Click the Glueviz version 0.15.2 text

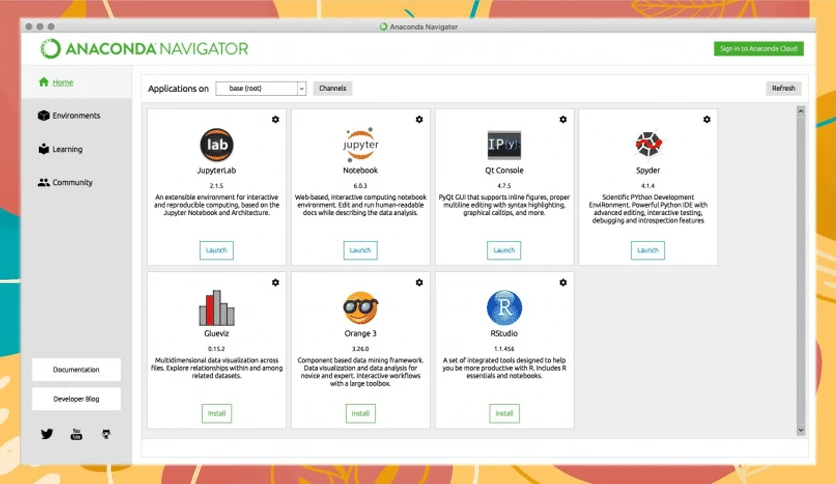[216, 349]
